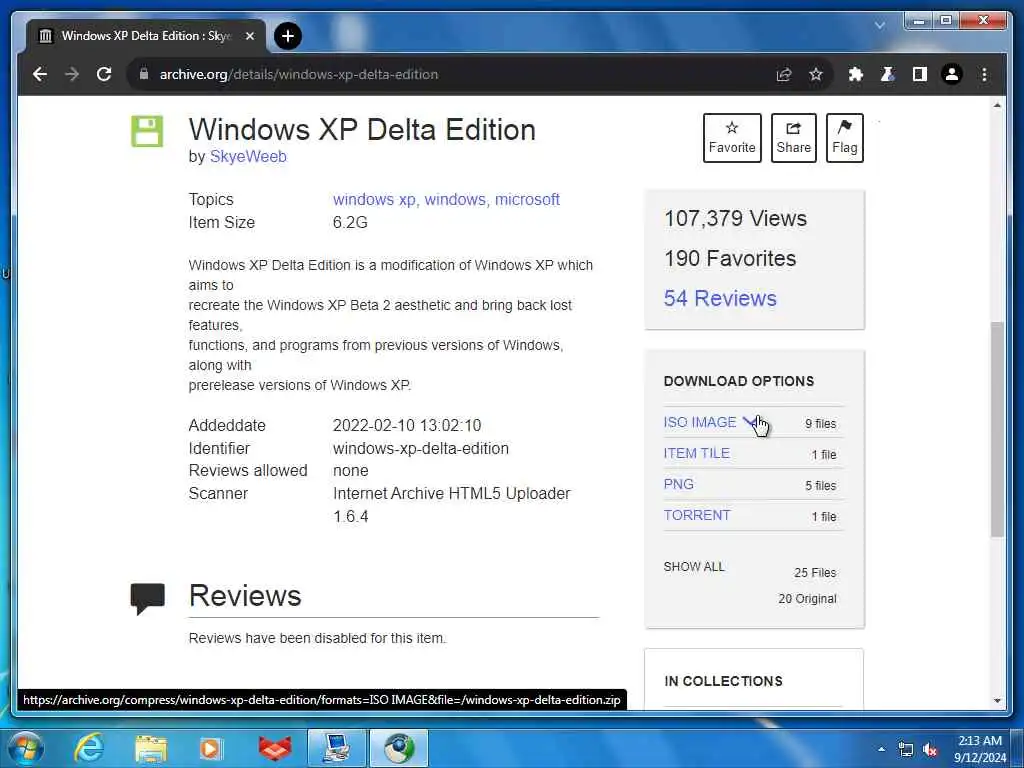Flag this archive item
Screen dimensions: 1024x768
click(x=844, y=138)
